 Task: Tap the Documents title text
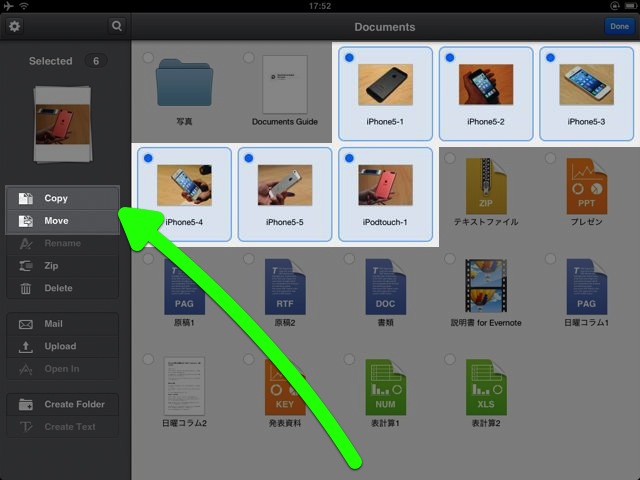pos(385,27)
